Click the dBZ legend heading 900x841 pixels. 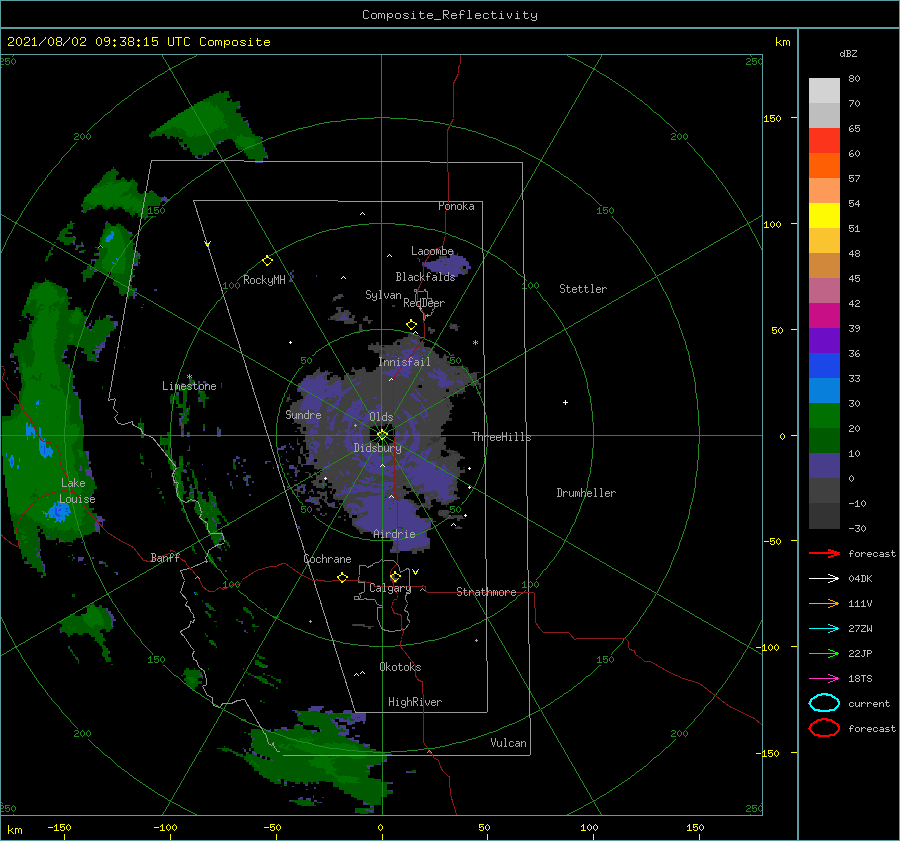point(848,54)
